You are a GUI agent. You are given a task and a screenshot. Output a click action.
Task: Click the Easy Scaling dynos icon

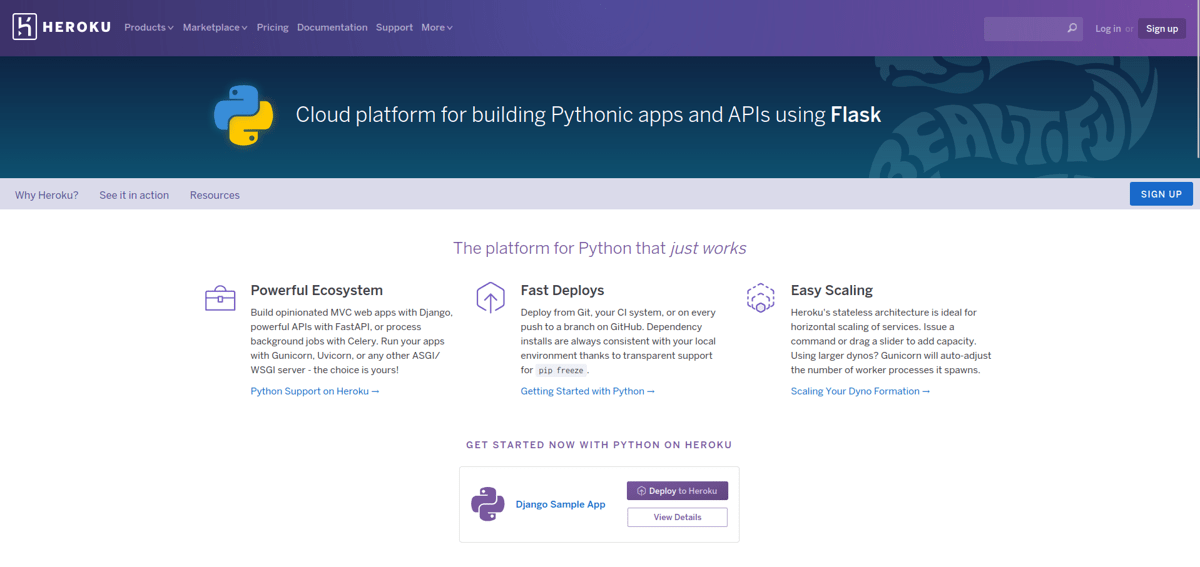[x=760, y=297]
